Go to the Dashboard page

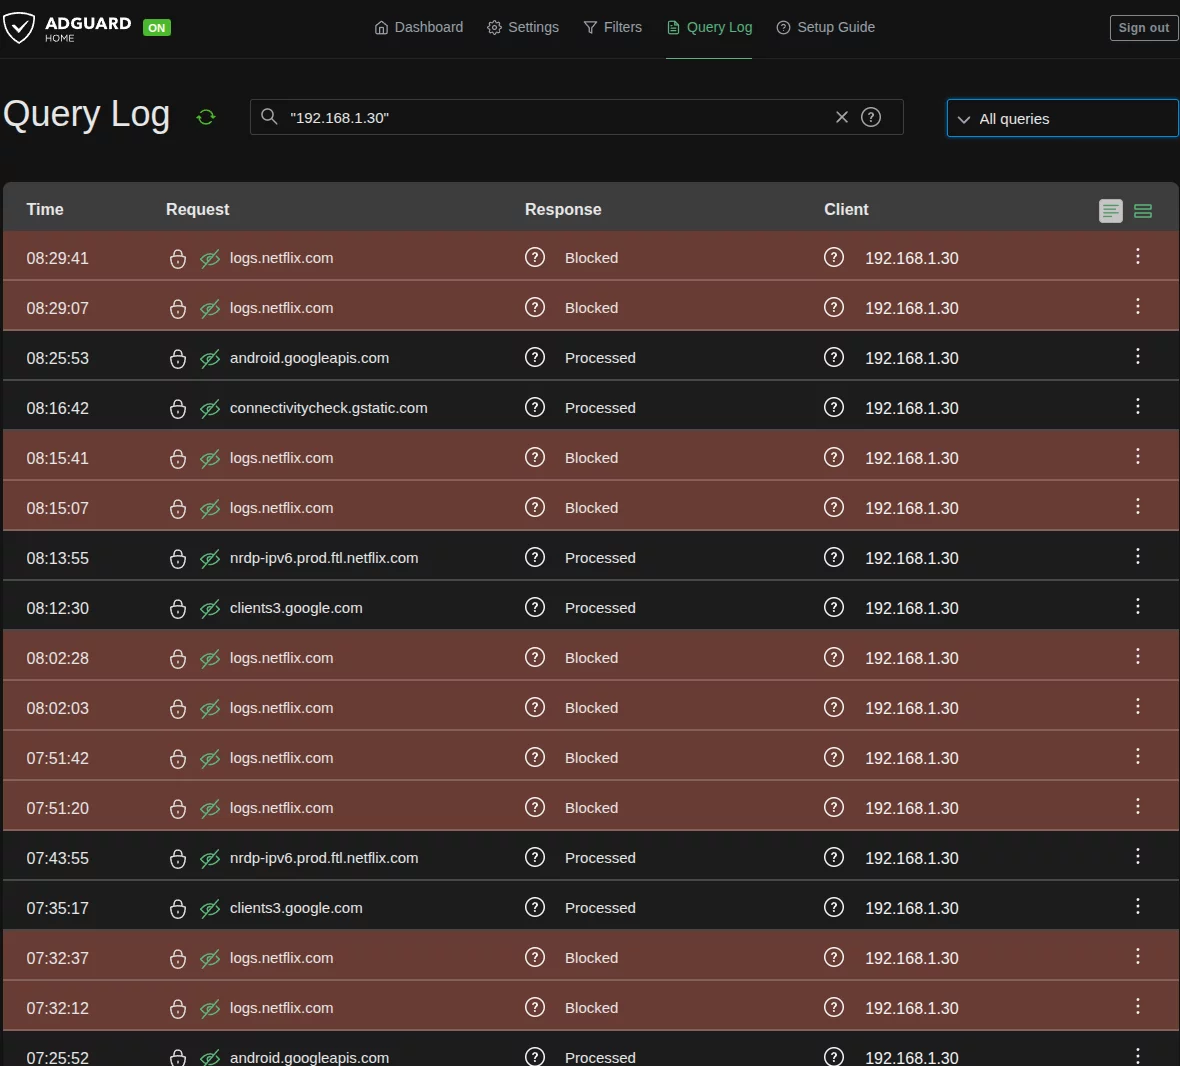418,28
